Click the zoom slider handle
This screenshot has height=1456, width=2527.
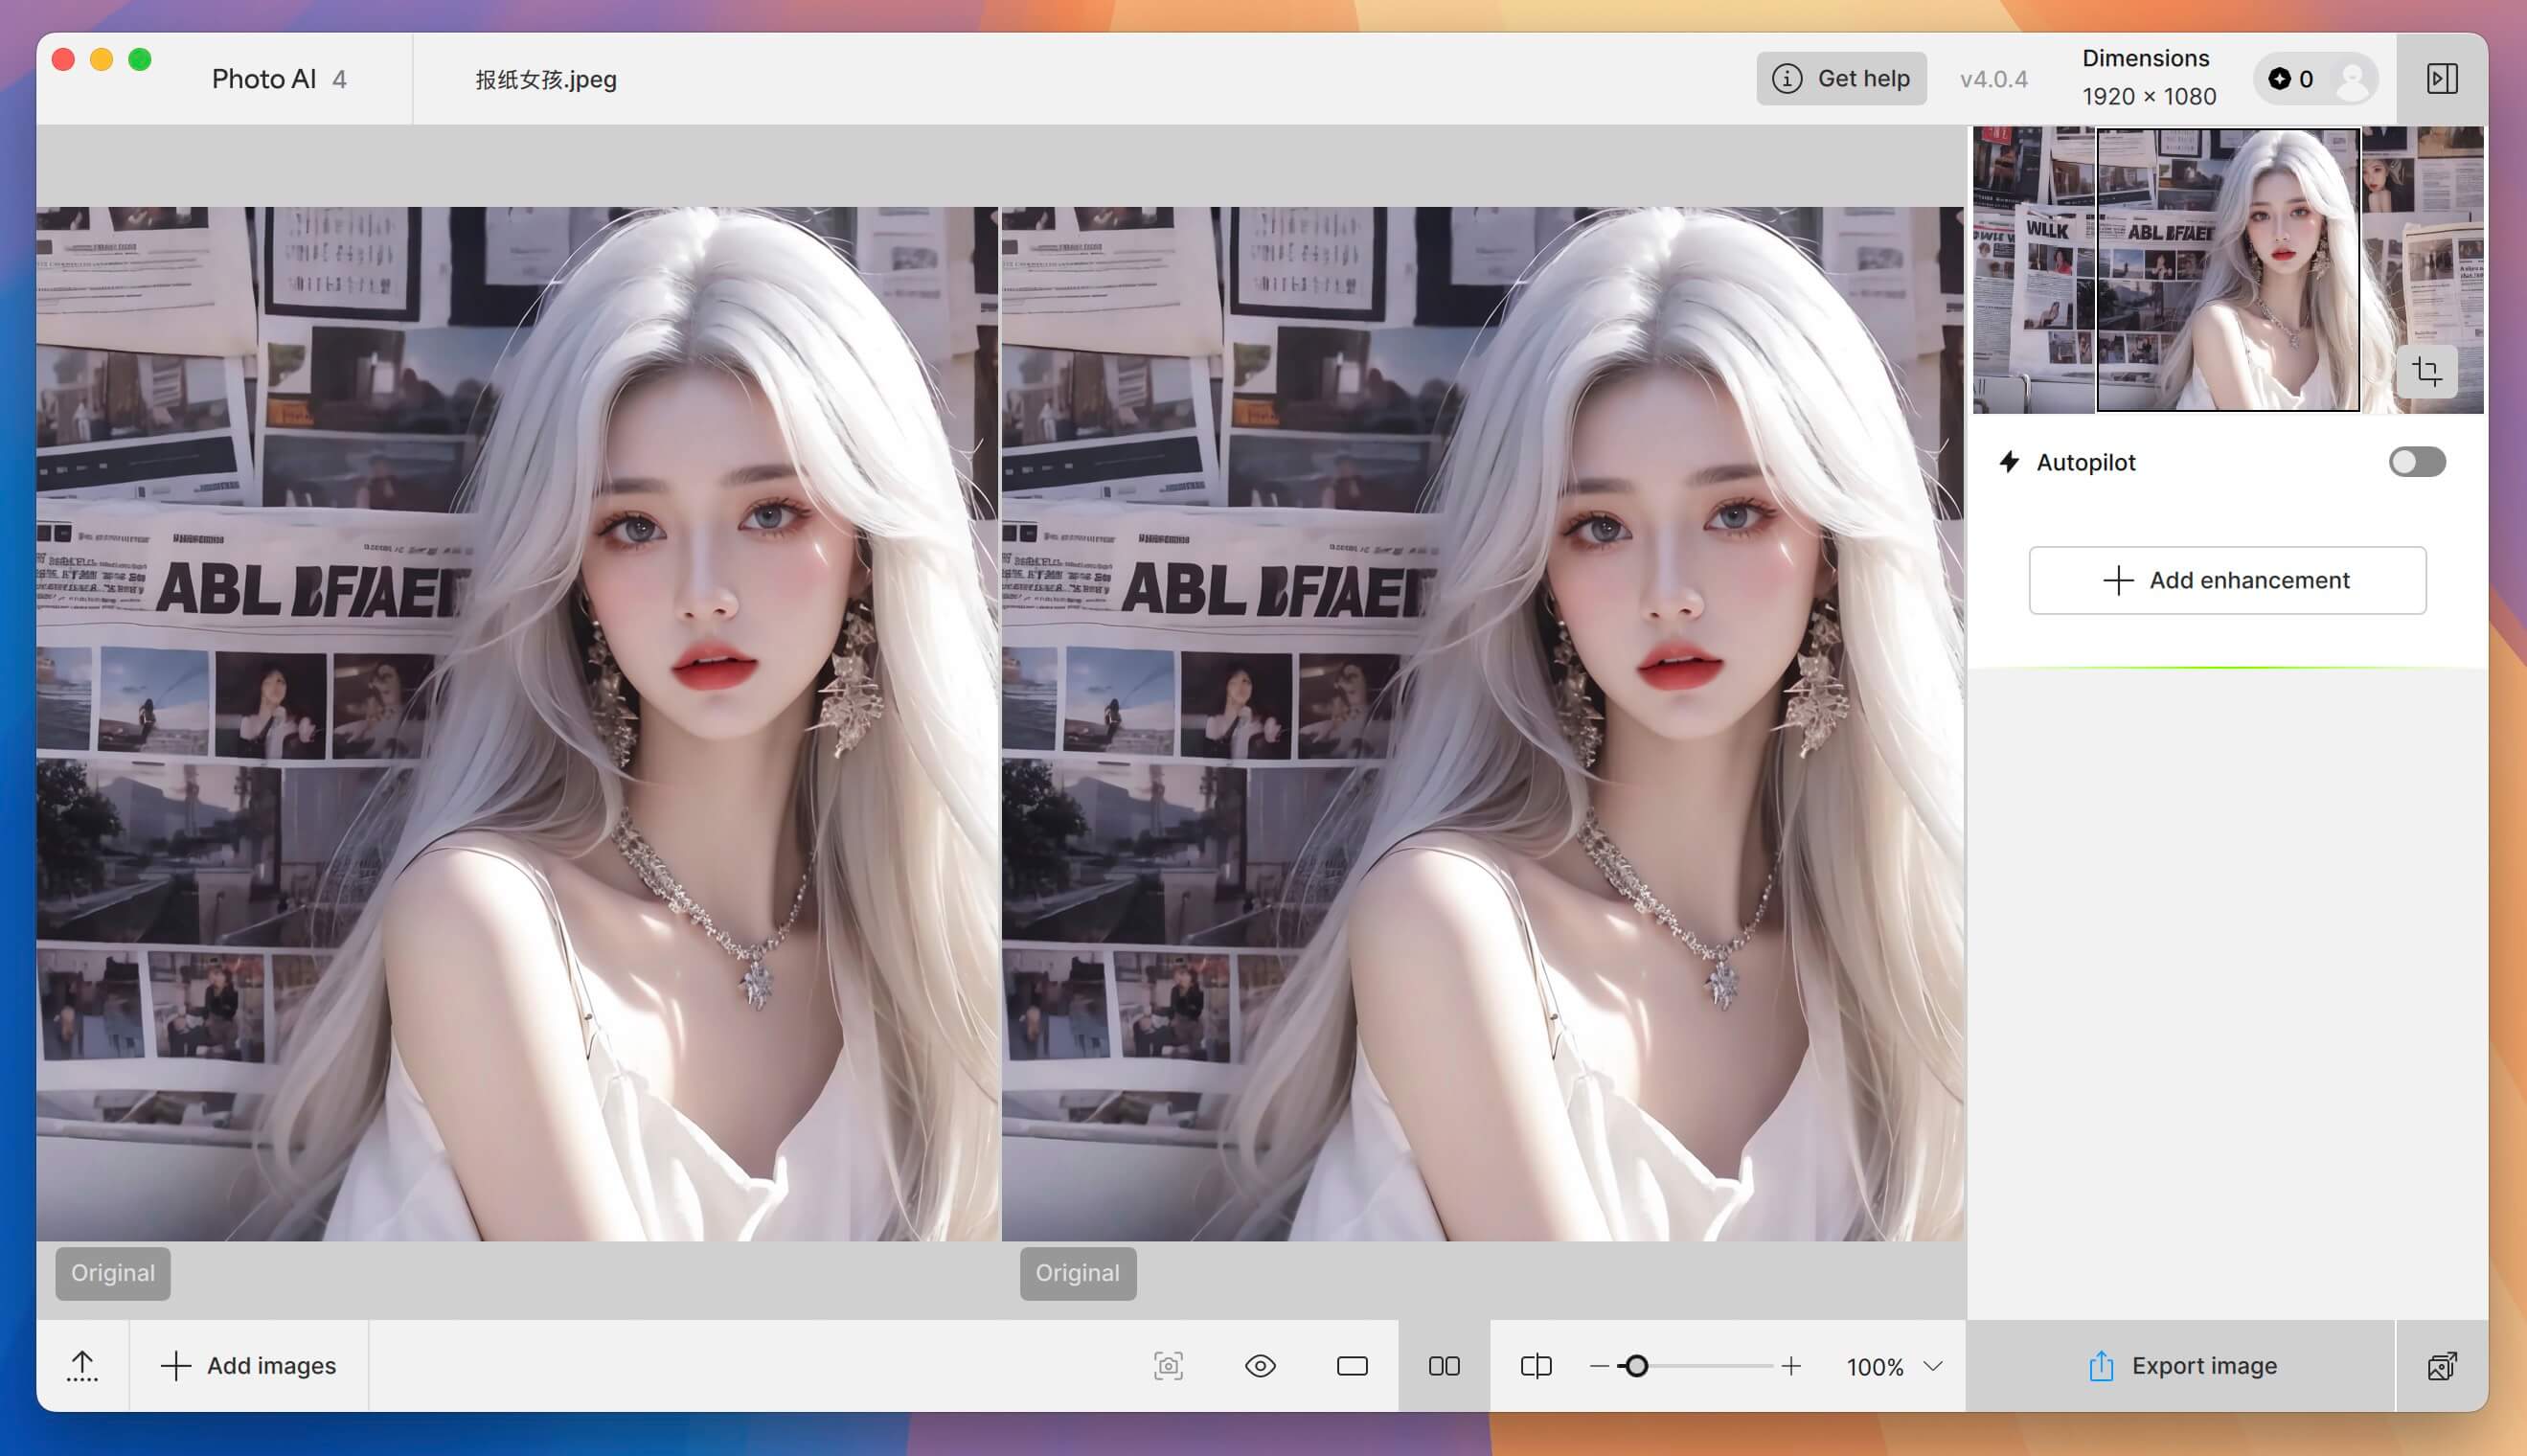click(1636, 1366)
